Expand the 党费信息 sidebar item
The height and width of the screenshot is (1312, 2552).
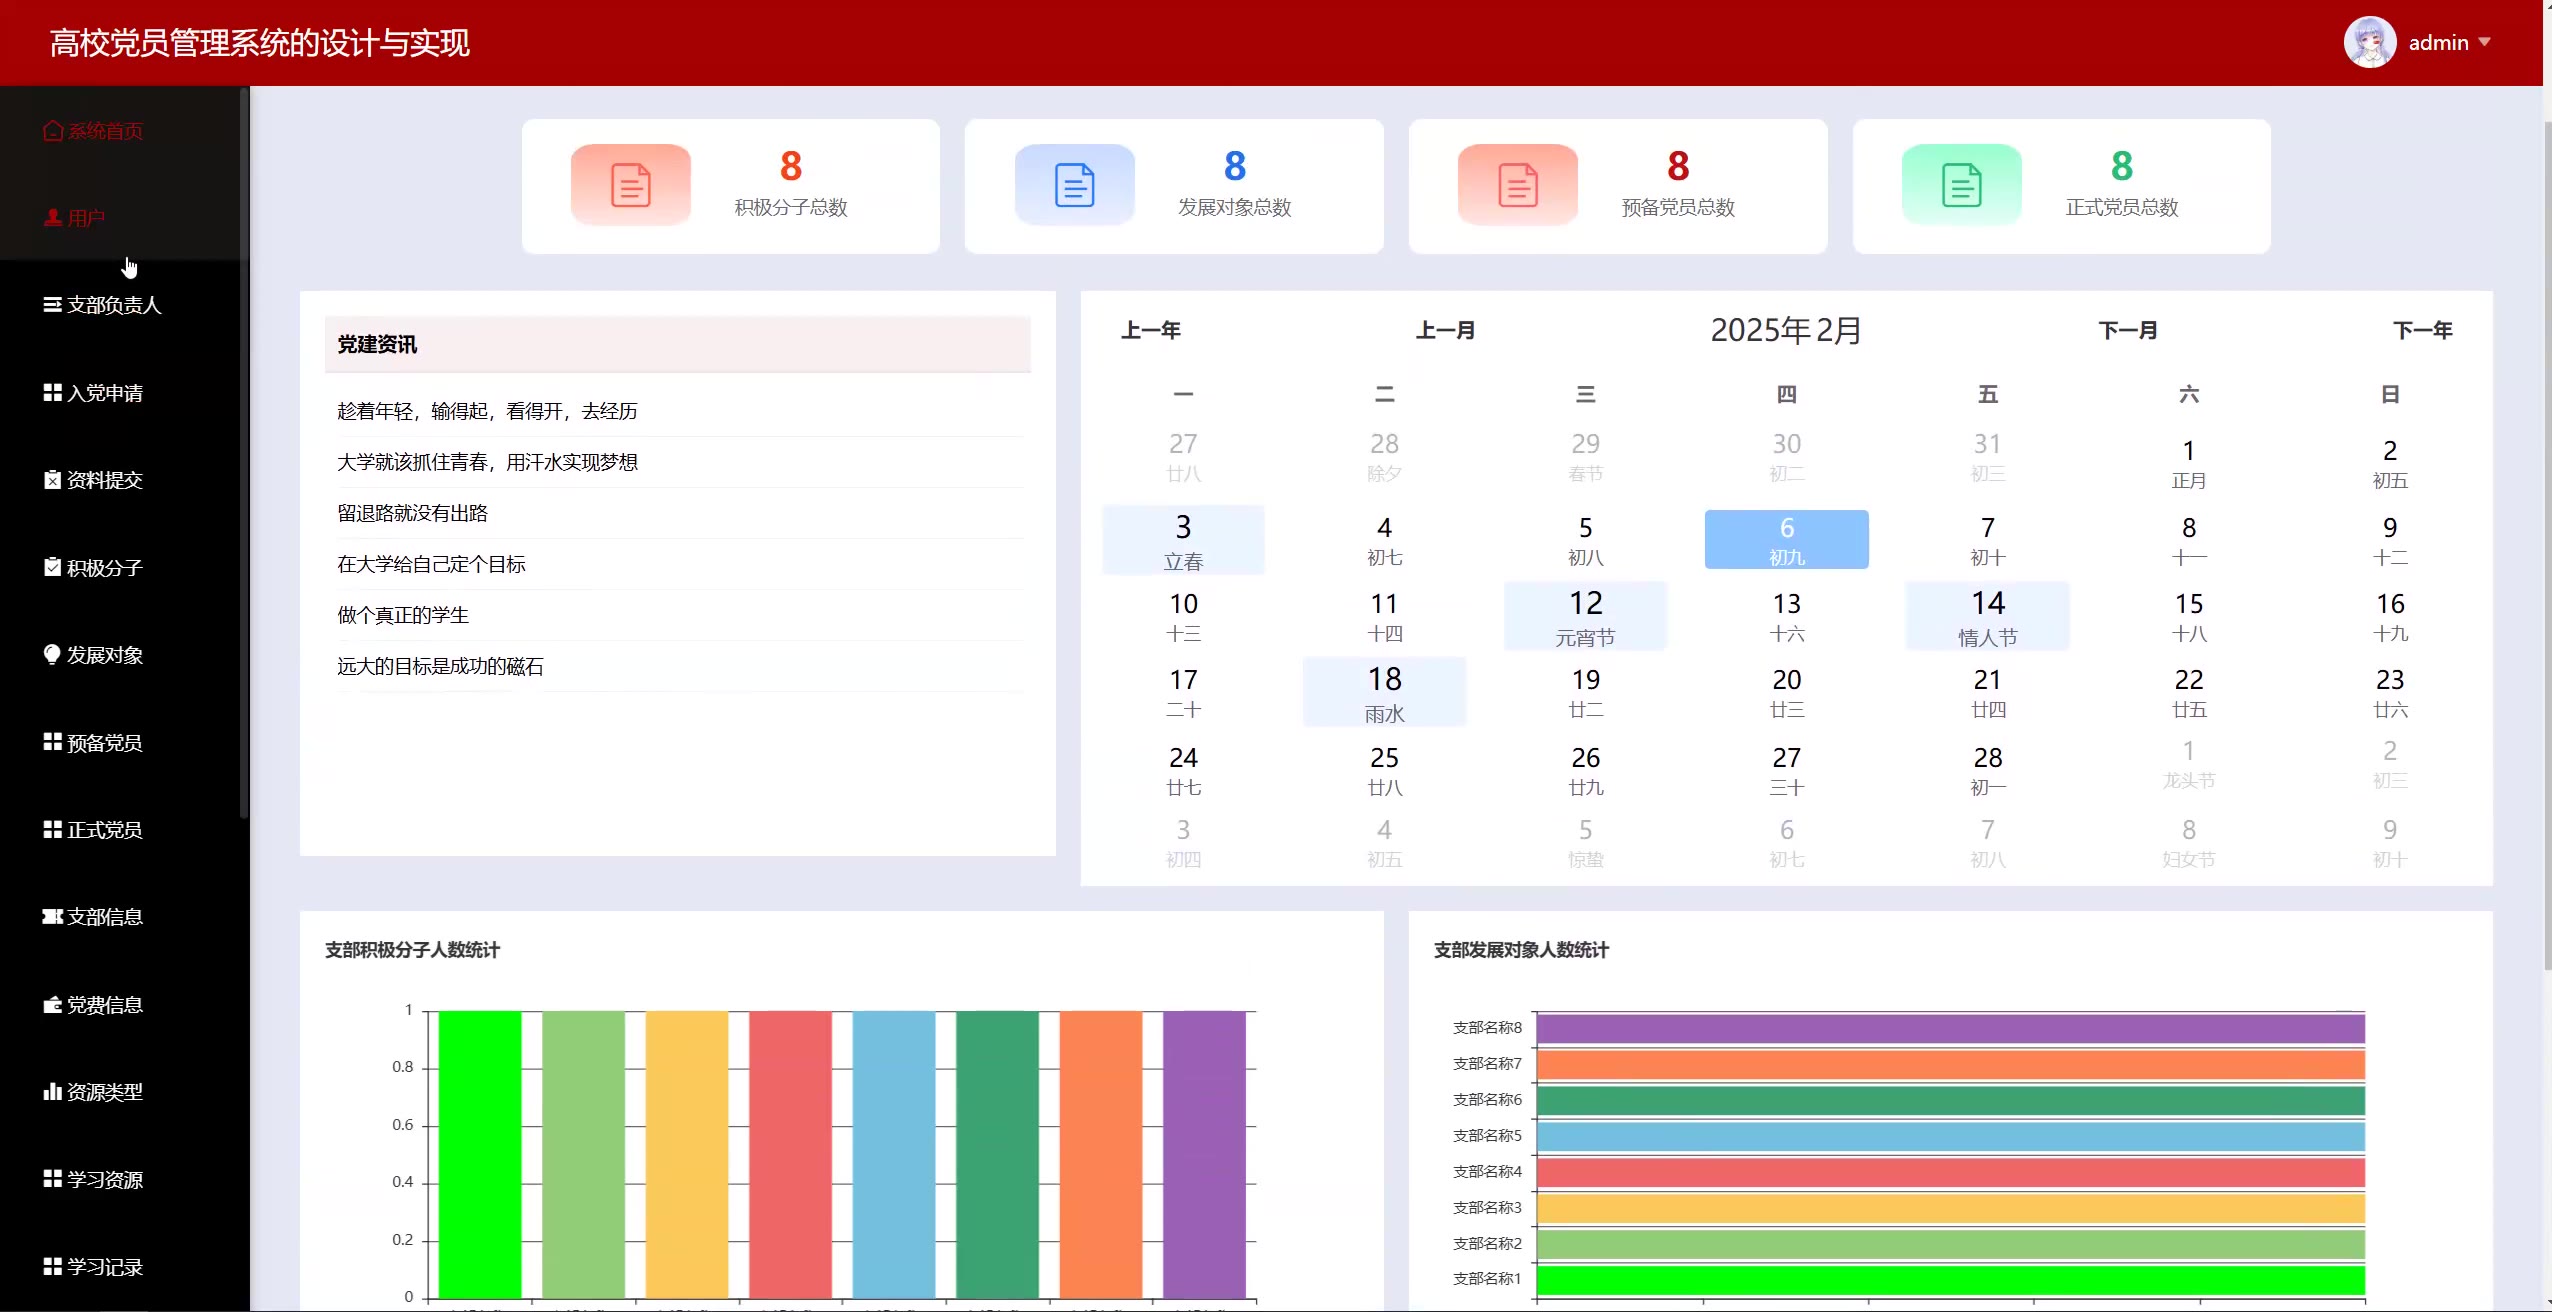coord(104,1005)
